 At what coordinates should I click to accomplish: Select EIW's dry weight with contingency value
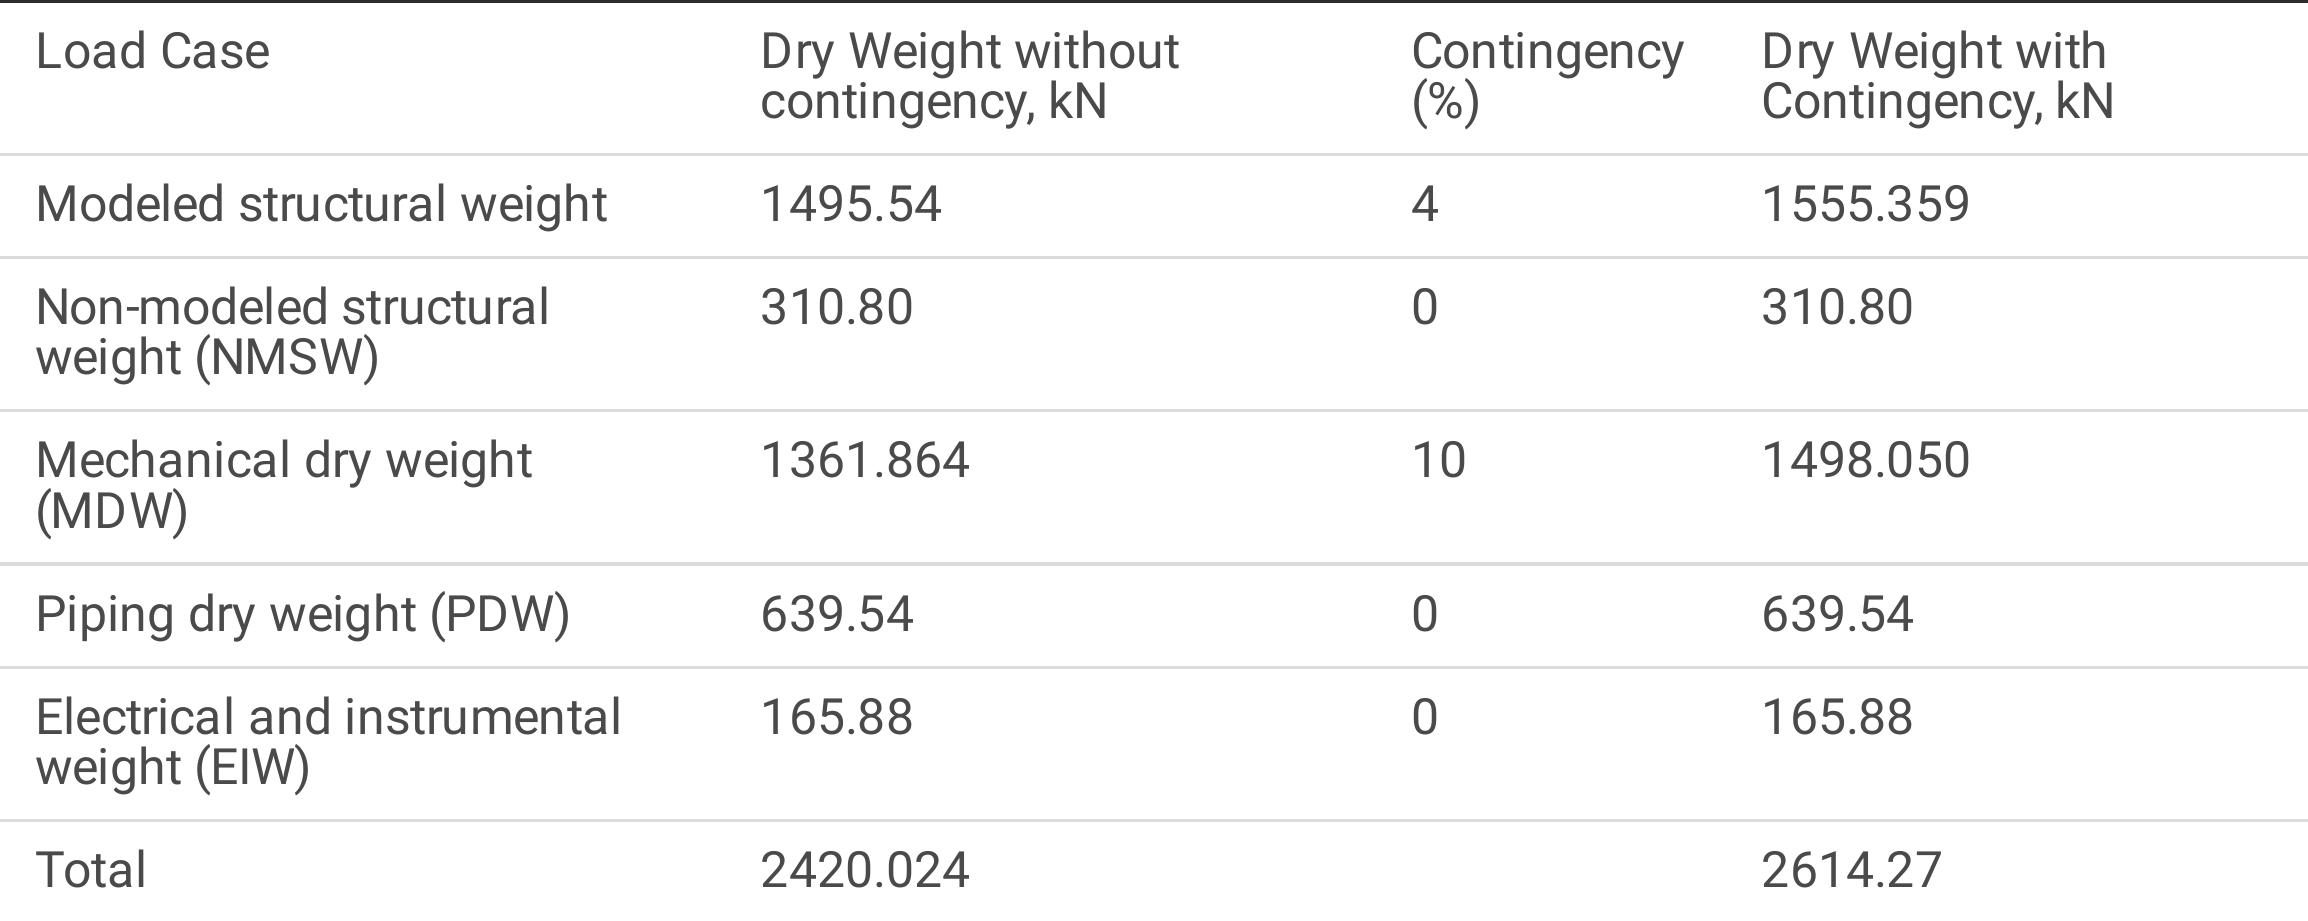(x=1836, y=718)
